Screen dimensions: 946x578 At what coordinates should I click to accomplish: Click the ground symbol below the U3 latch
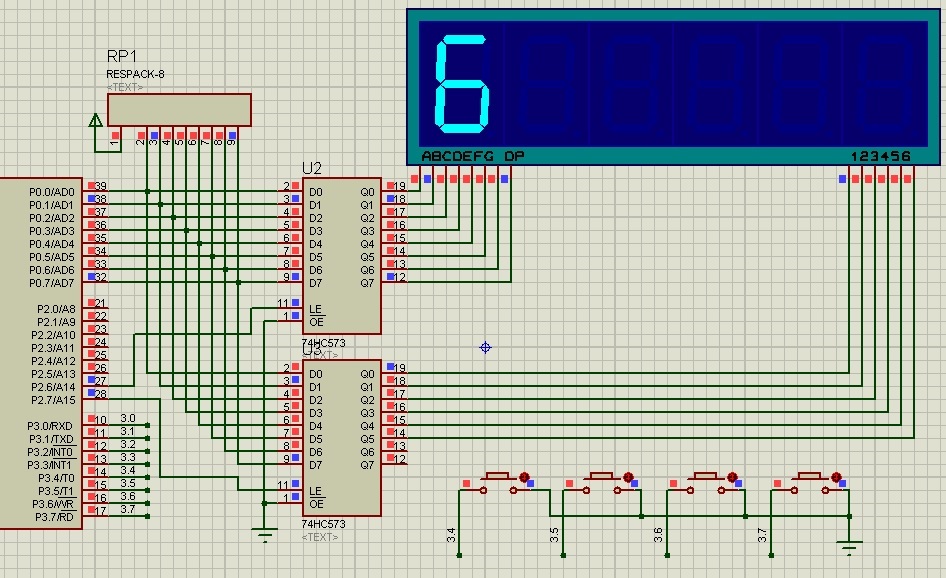tap(264, 535)
